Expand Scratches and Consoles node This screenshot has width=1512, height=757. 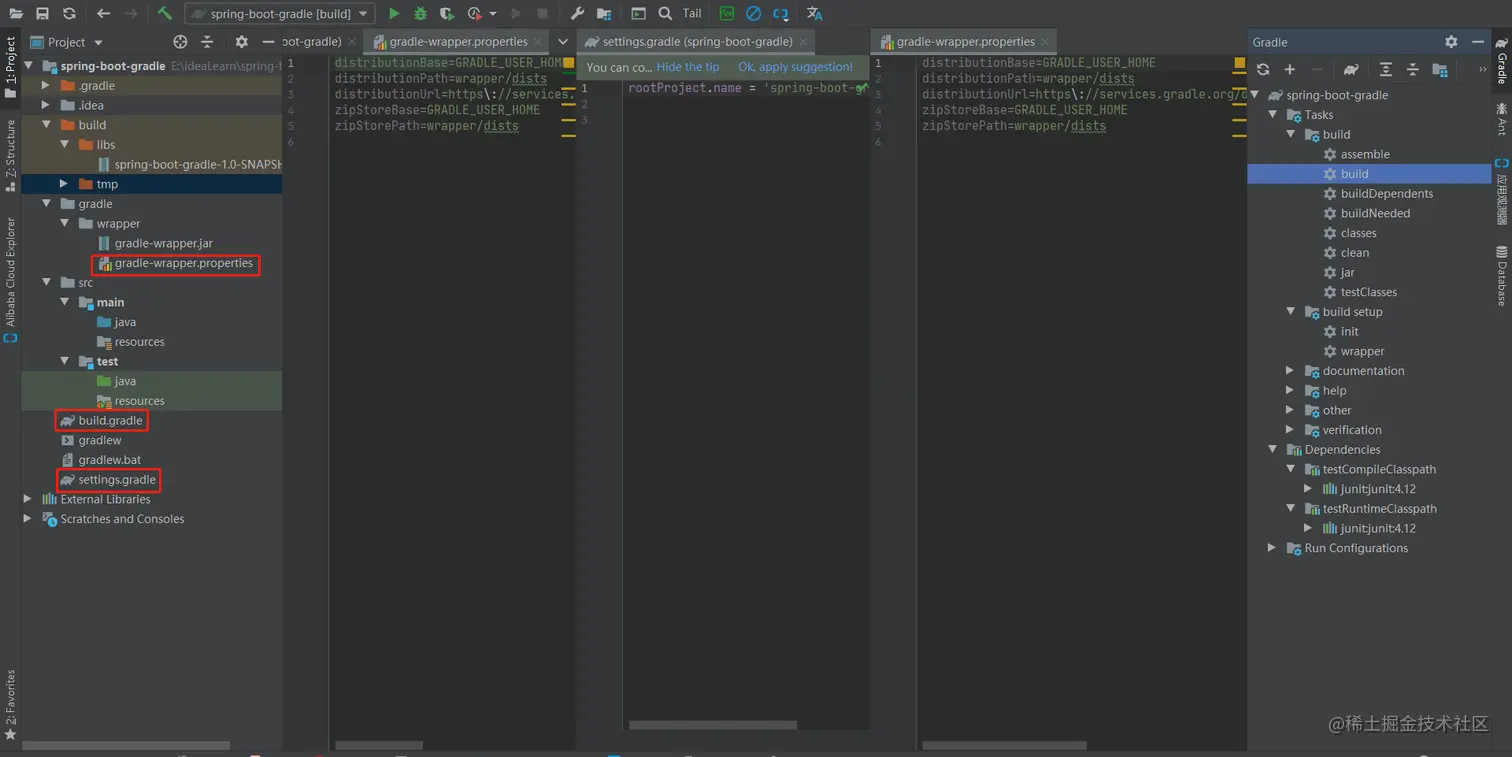[x=28, y=519]
